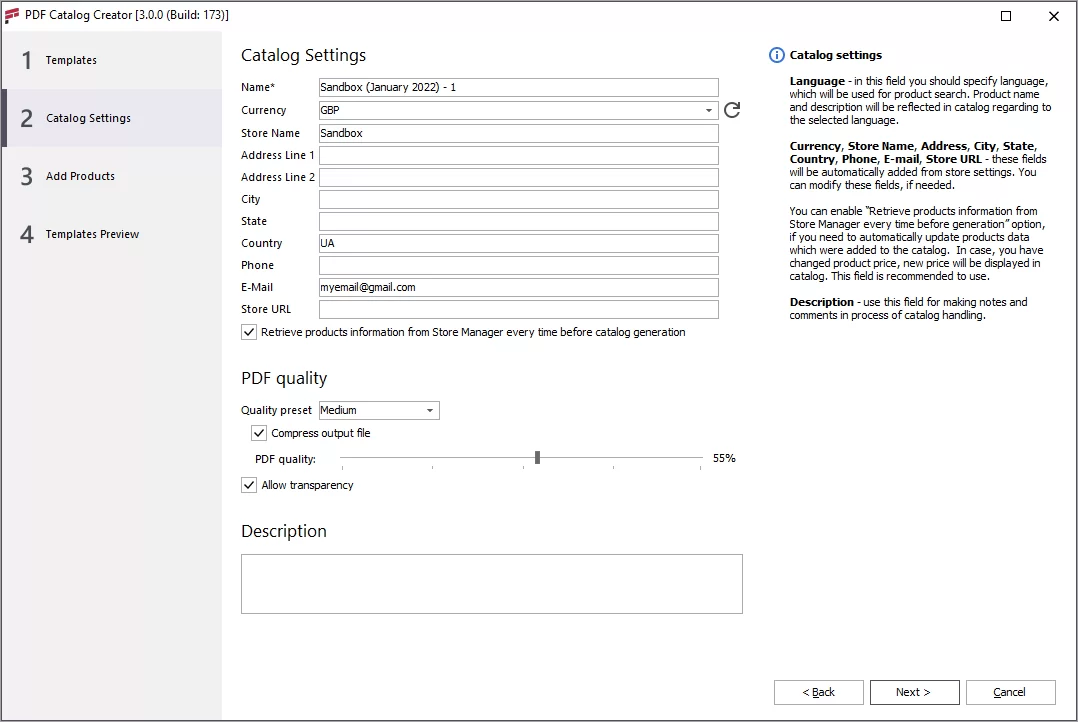Select the Add Products step

pyautogui.click(x=80, y=176)
